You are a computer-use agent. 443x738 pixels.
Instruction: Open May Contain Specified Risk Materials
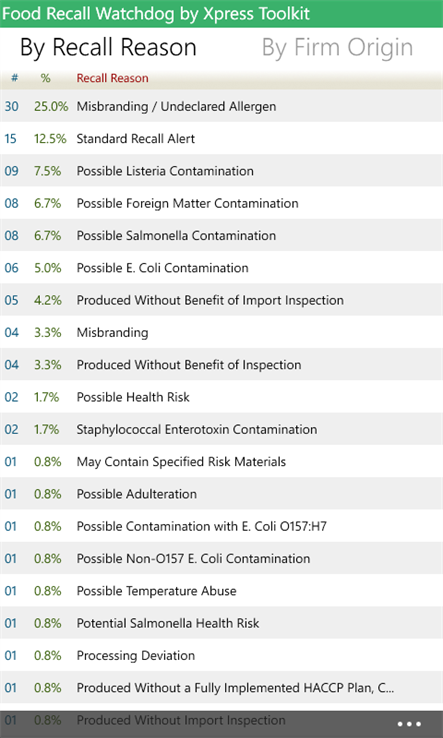tap(221, 462)
